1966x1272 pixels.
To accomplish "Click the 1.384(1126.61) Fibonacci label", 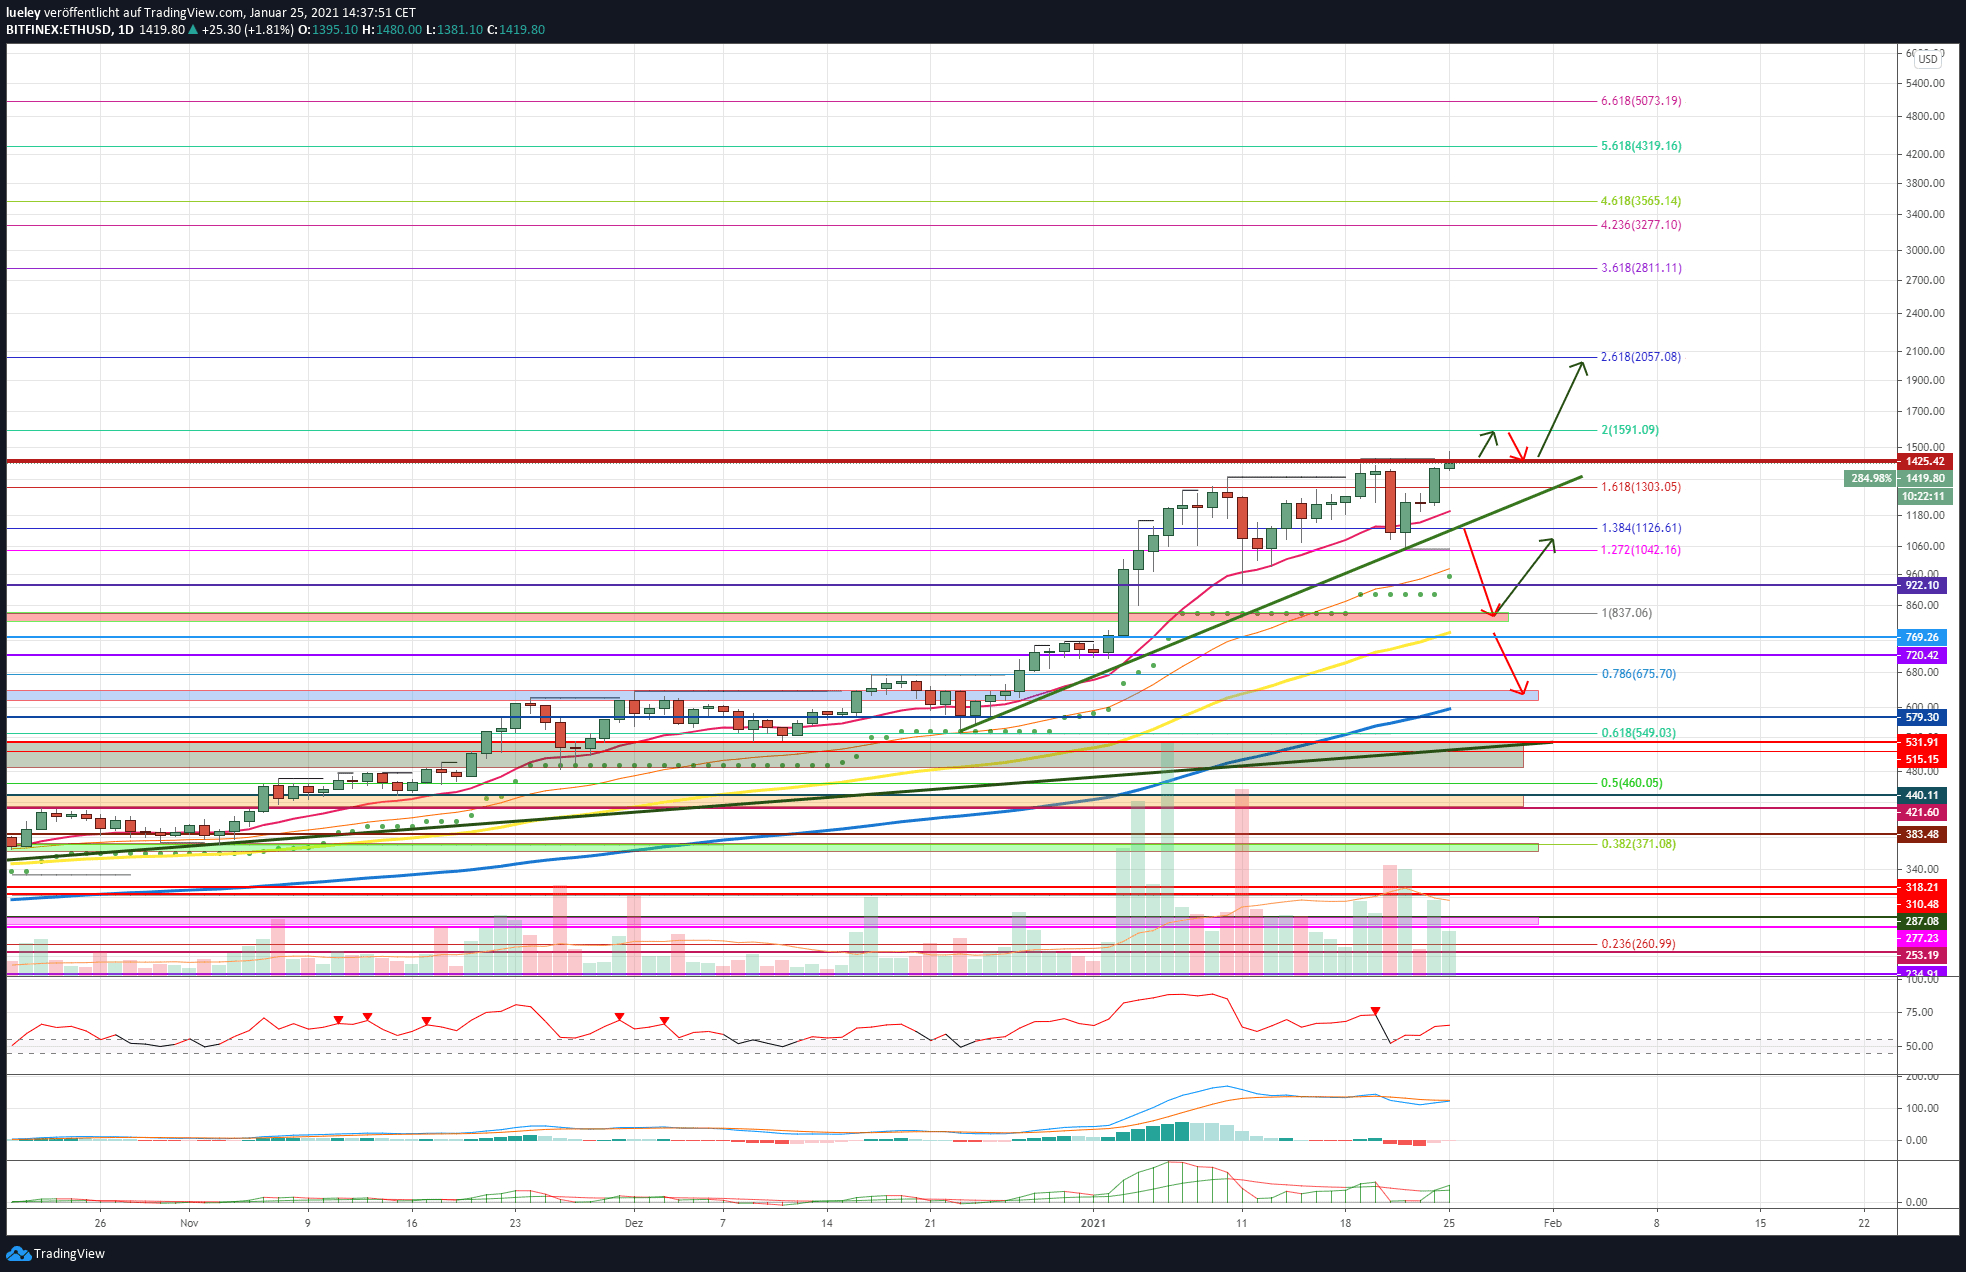I will pos(1641,528).
